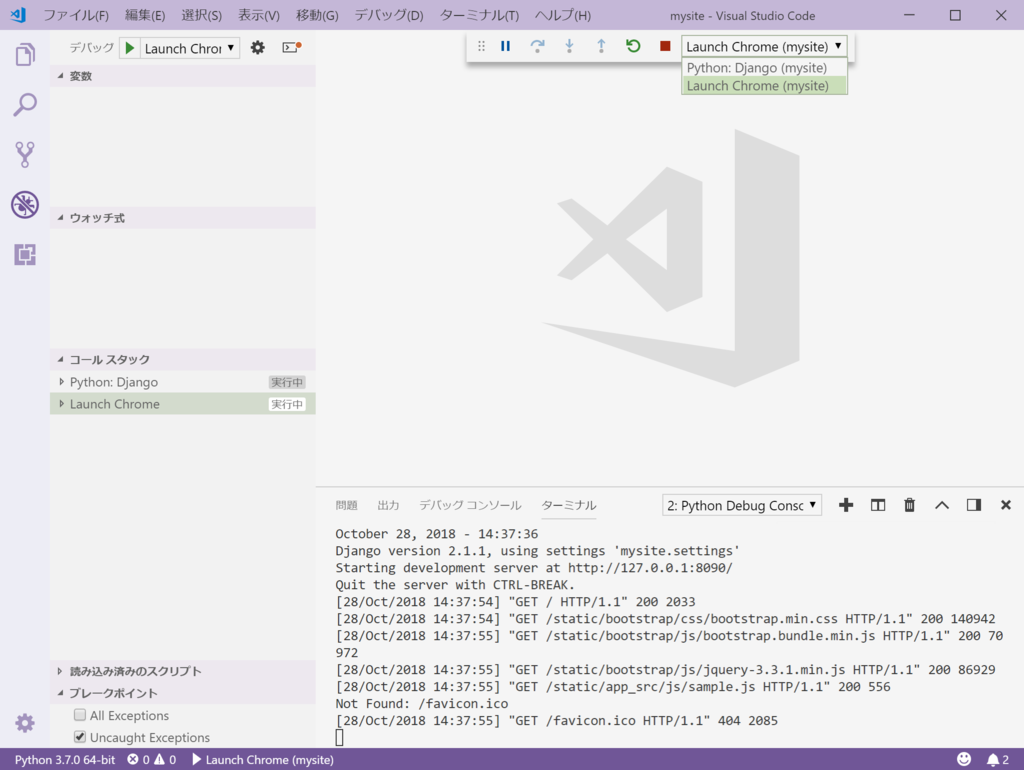Open the Extensions view
Image resolution: width=1024 pixels, height=770 pixels.
[25, 255]
